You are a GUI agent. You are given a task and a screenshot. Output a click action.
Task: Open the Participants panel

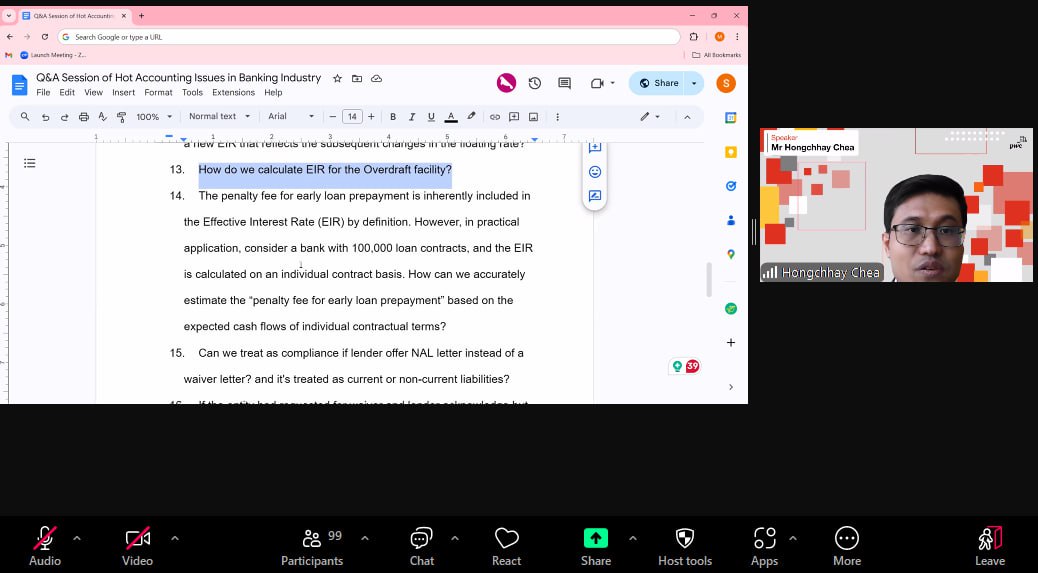312,547
